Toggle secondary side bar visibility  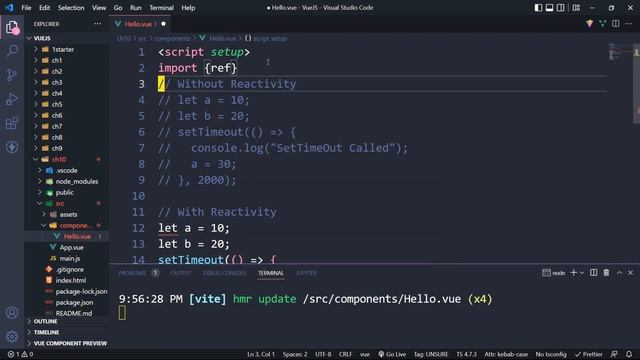(x=561, y=8)
